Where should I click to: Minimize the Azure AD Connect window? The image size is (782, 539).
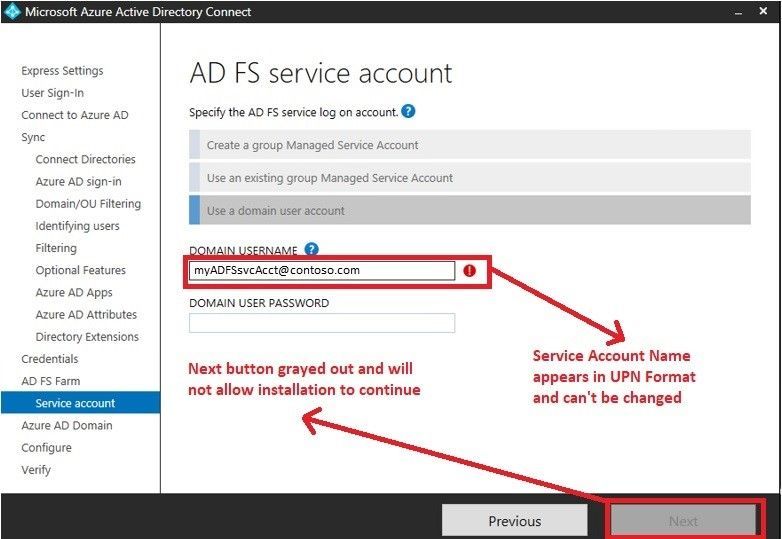pos(738,12)
